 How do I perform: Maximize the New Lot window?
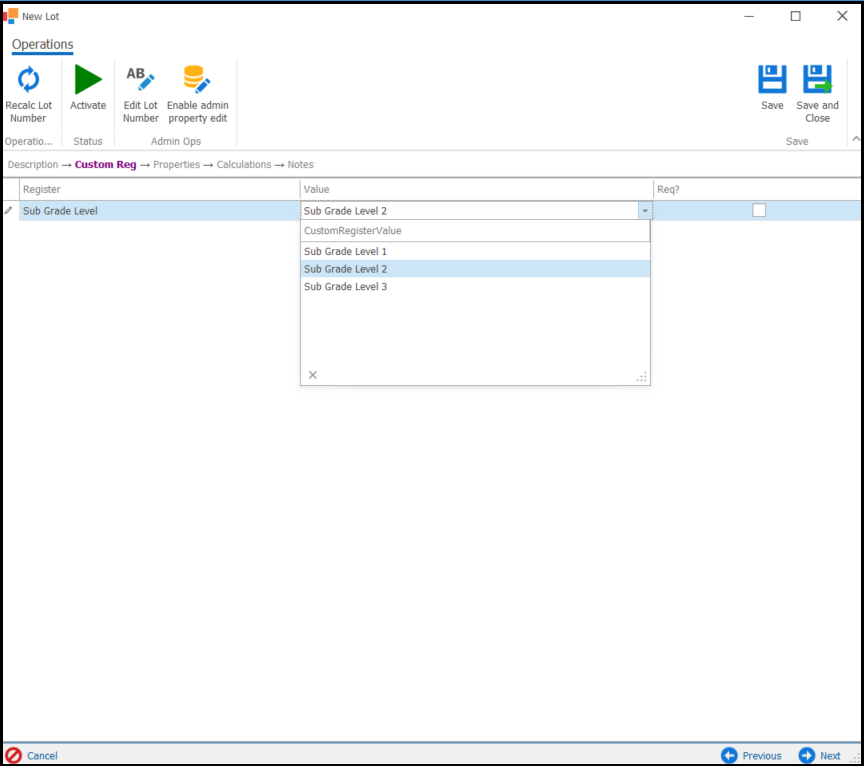point(796,16)
